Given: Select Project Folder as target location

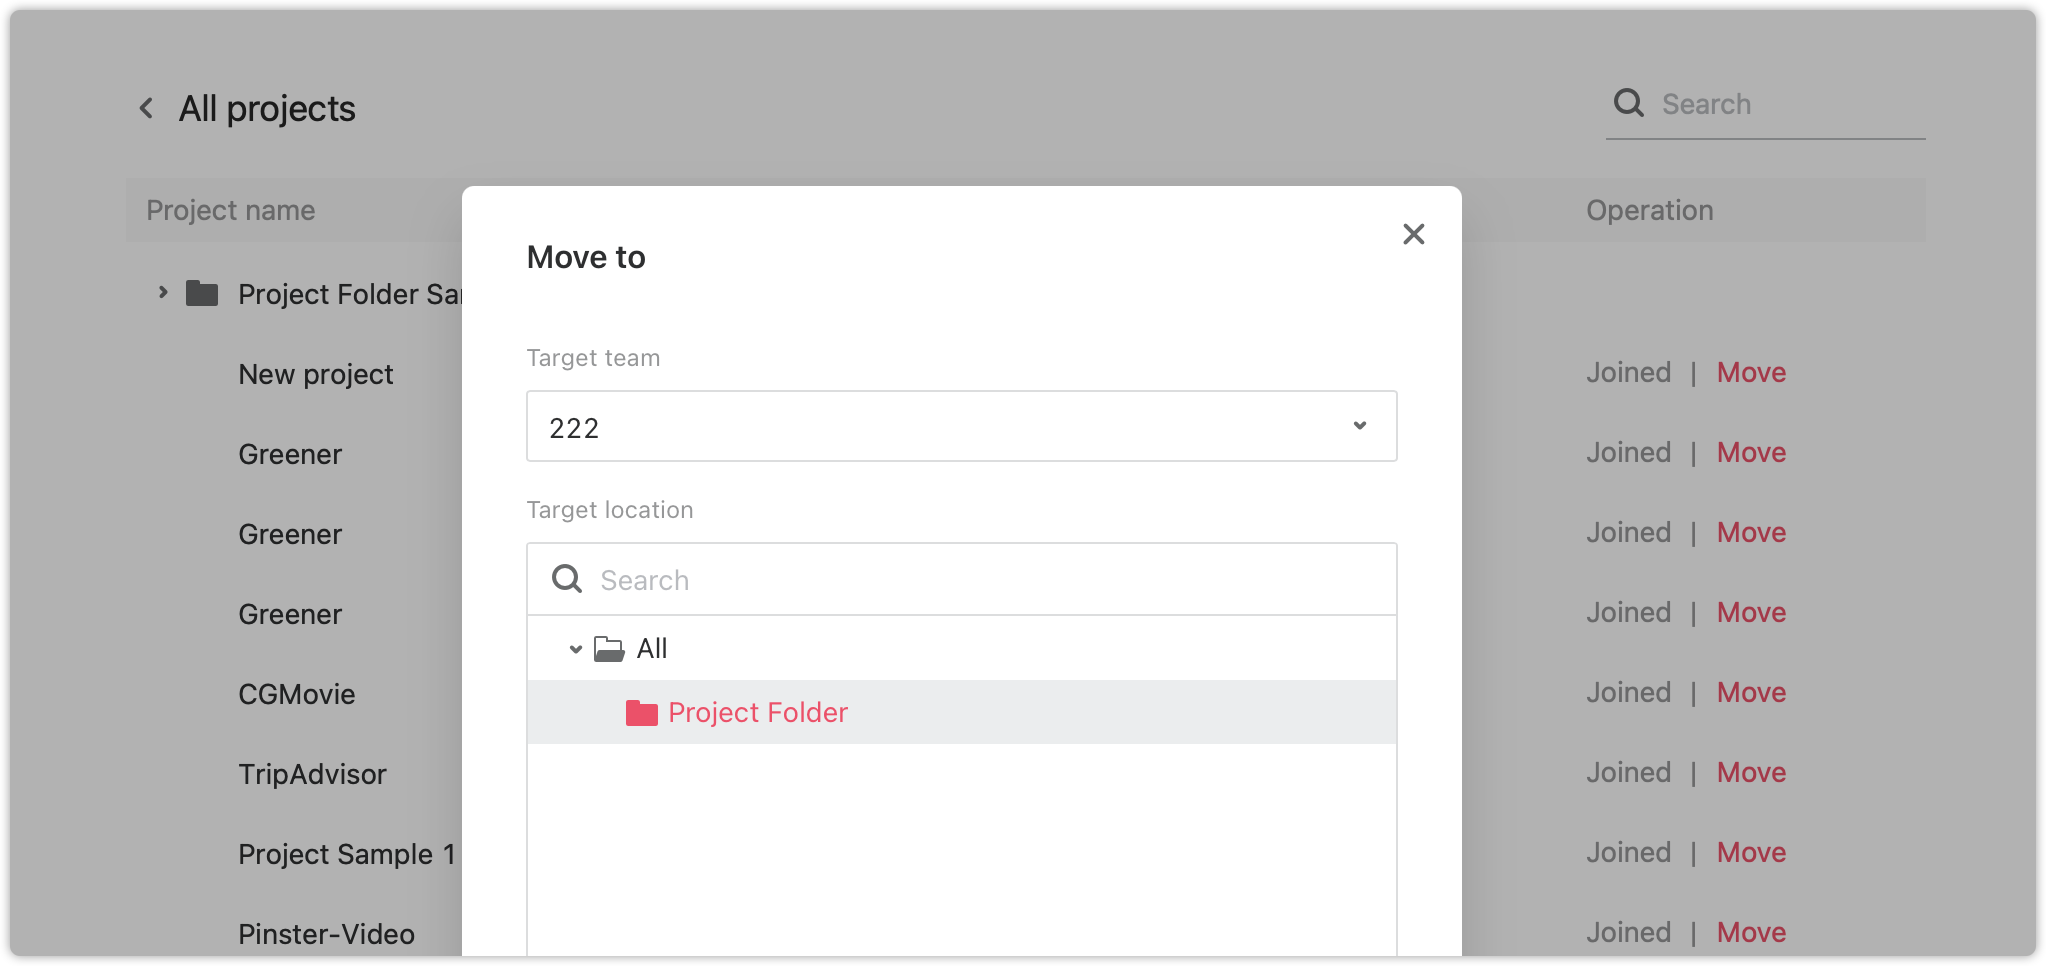Looking at the screenshot, I should click(961, 712).
